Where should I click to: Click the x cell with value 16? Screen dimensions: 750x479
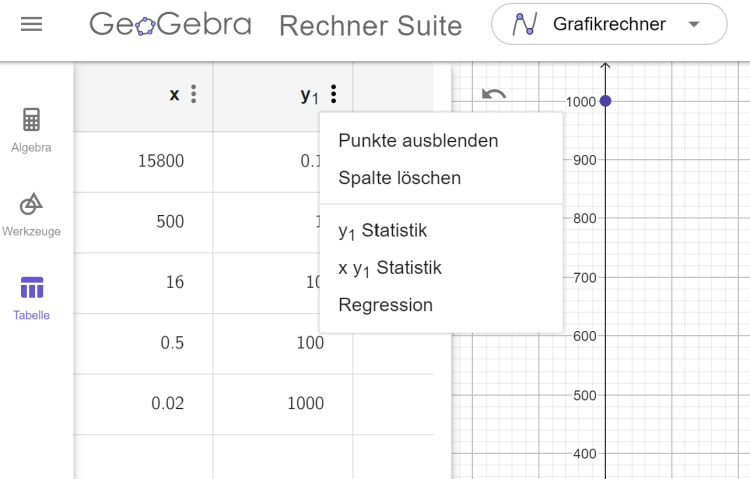tap(143, 283)
